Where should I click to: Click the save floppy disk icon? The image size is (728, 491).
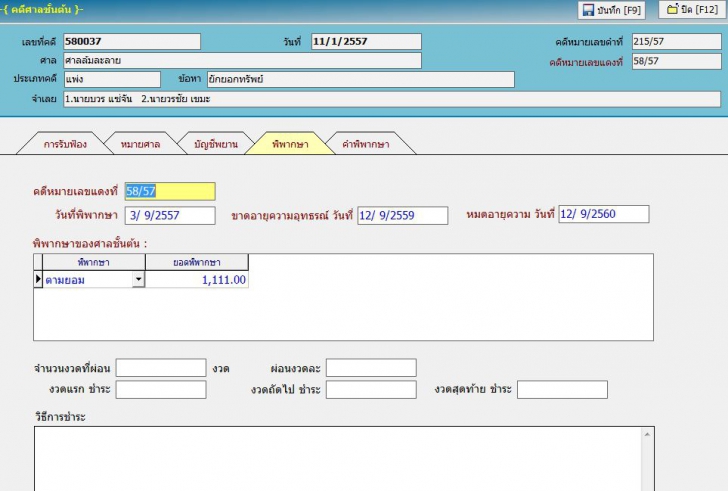point(588,10)
